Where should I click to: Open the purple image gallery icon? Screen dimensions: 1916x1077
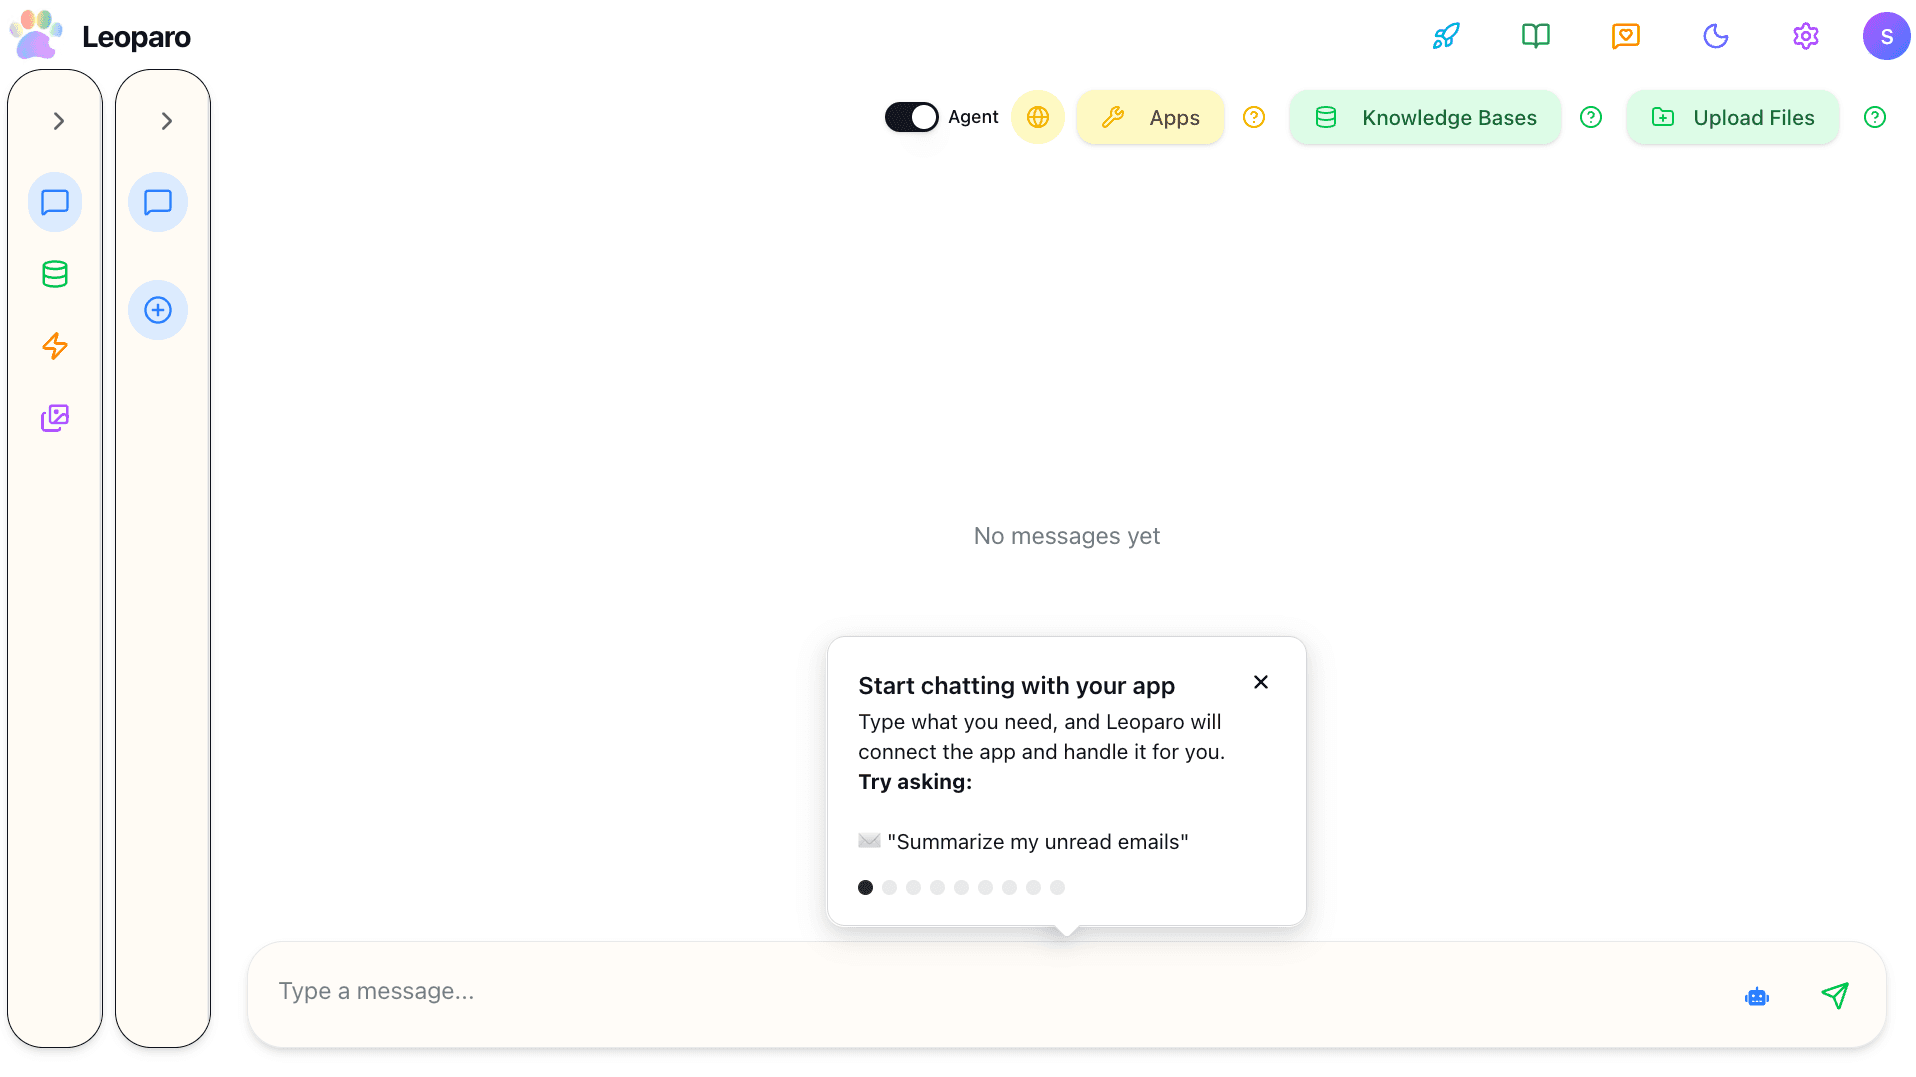pyautogui.click(x=55, y=418)
